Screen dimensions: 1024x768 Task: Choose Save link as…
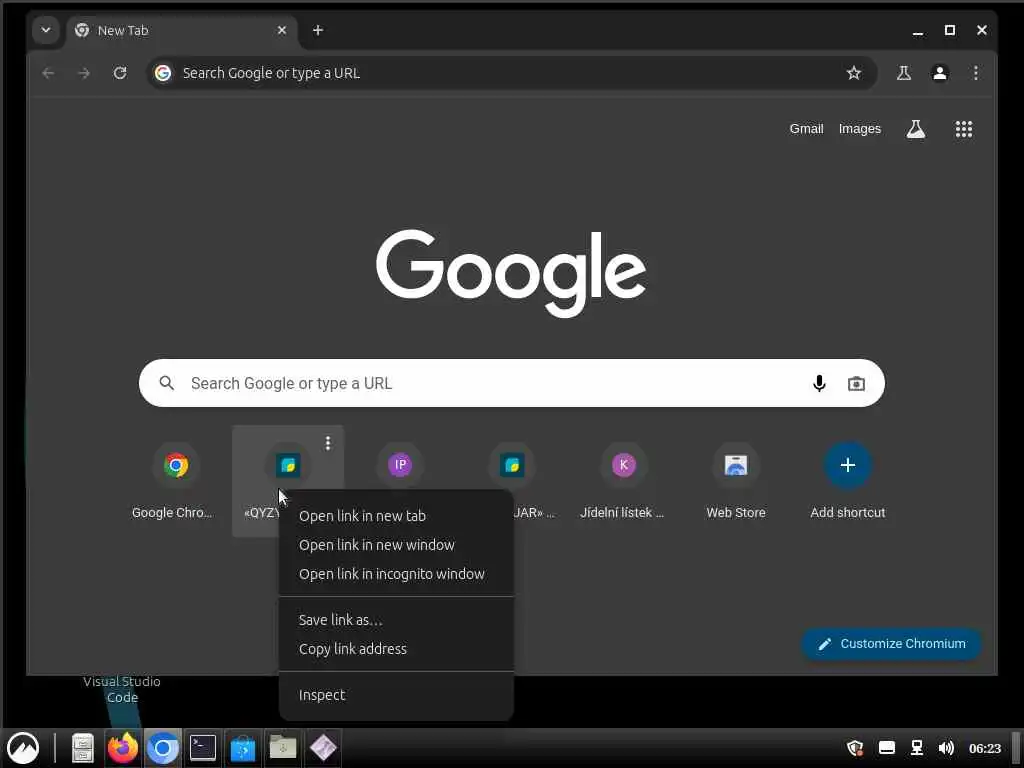(x=396, y=620)
